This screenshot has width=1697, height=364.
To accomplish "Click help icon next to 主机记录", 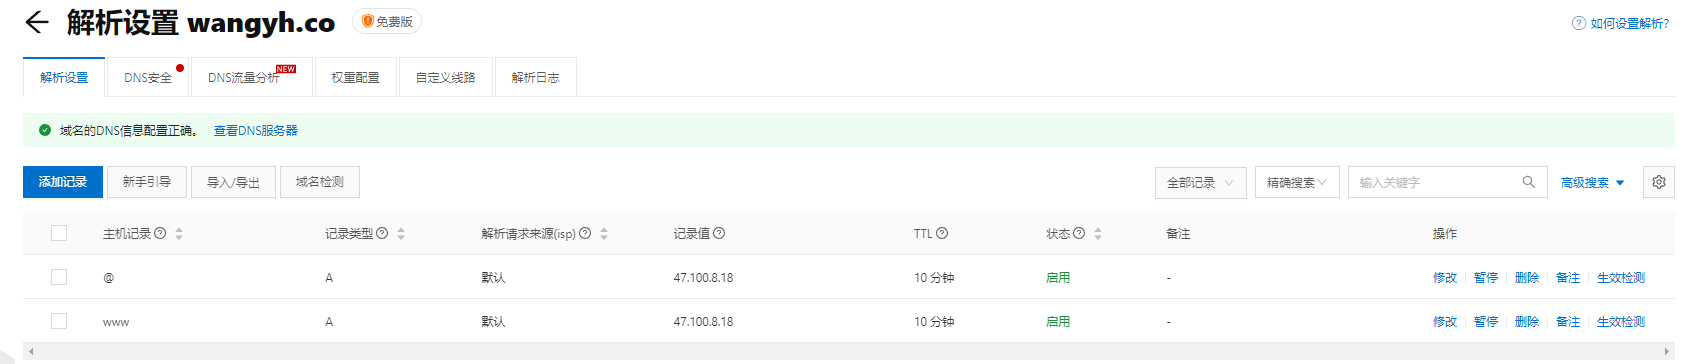I will point(160,233).
